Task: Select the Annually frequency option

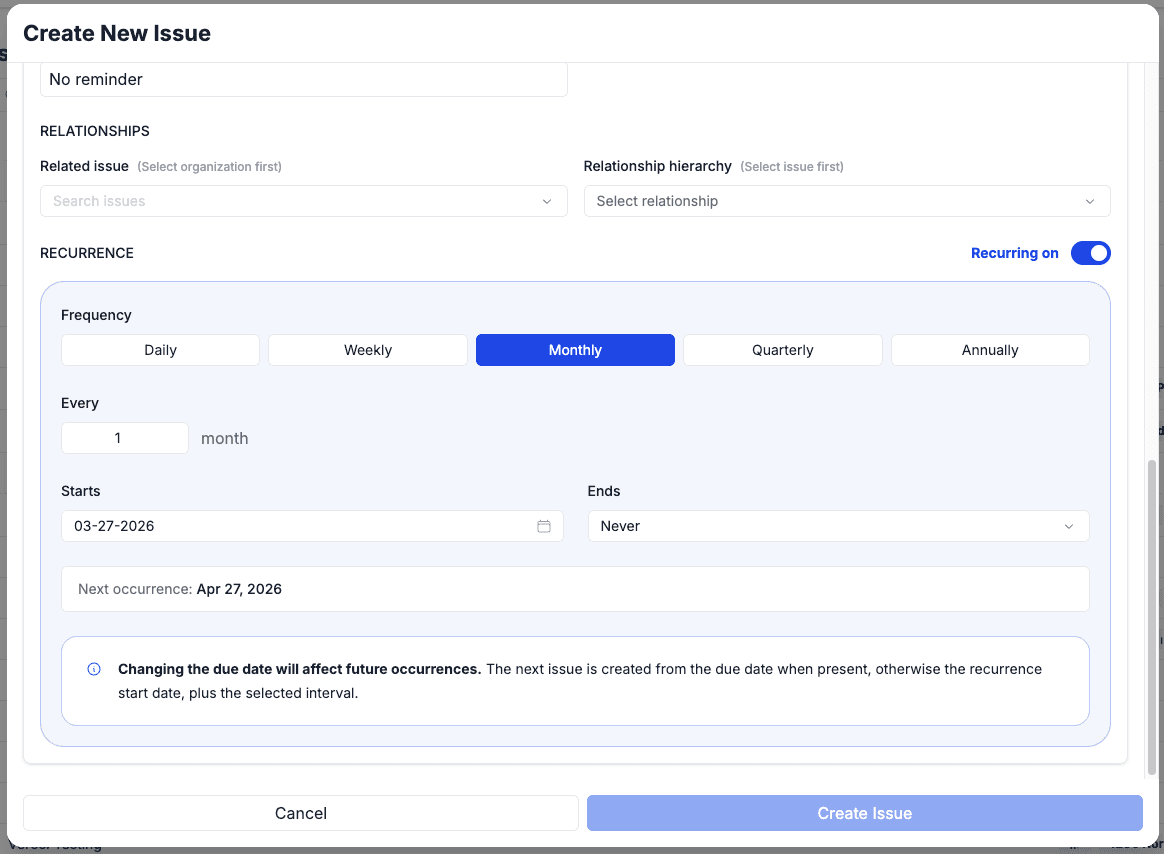Action: coord(989,349)
